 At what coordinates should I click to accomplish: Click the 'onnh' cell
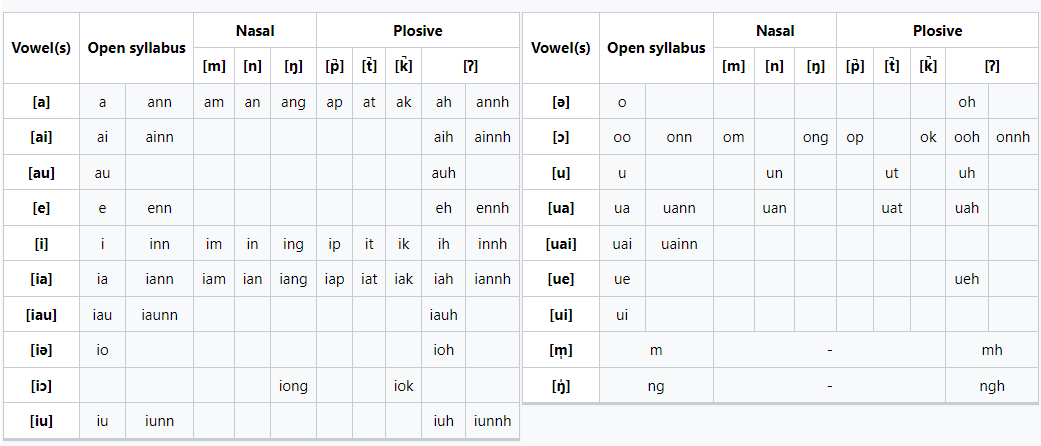pyautogui.click(x=1013, y=137)
